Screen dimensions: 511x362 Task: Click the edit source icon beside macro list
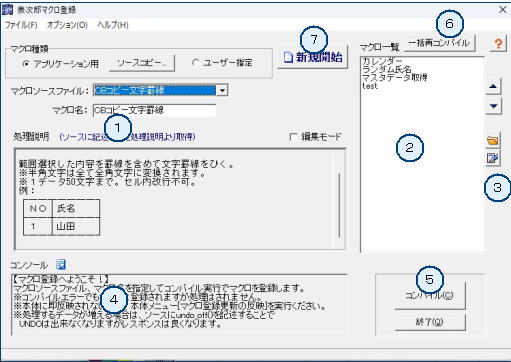tap(493, 158)
